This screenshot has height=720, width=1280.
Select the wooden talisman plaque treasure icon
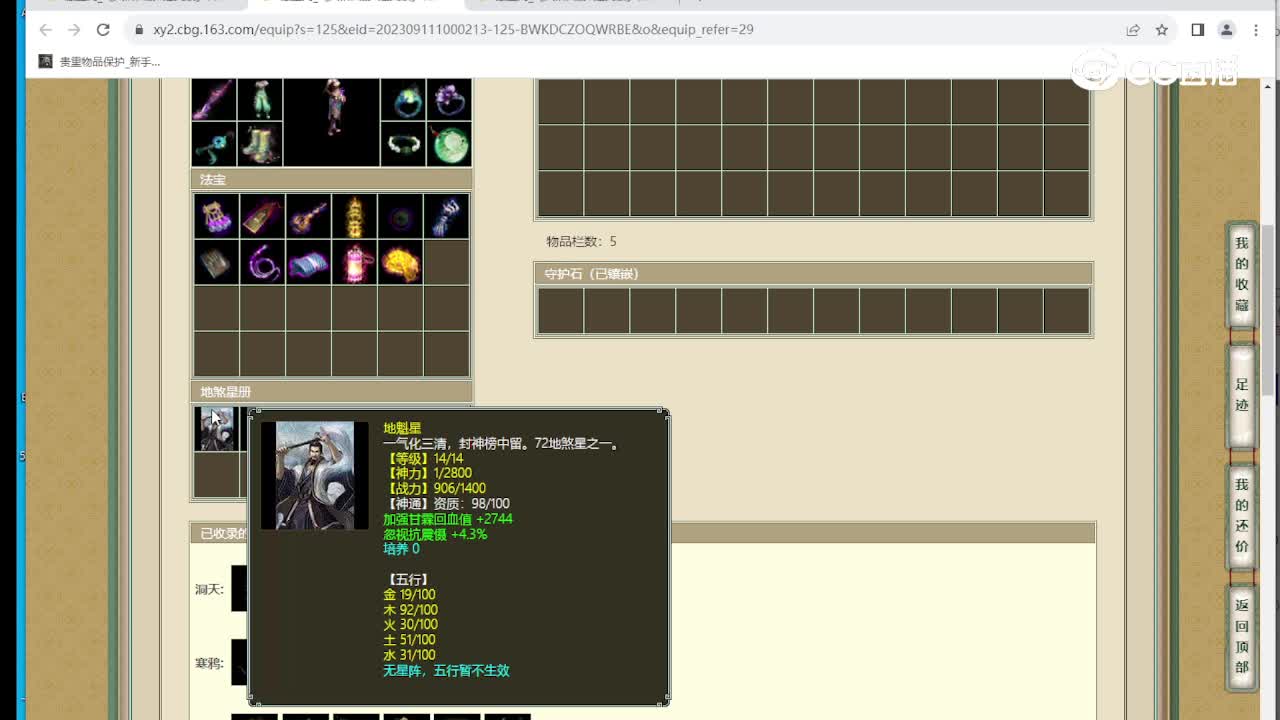point(262,216)
